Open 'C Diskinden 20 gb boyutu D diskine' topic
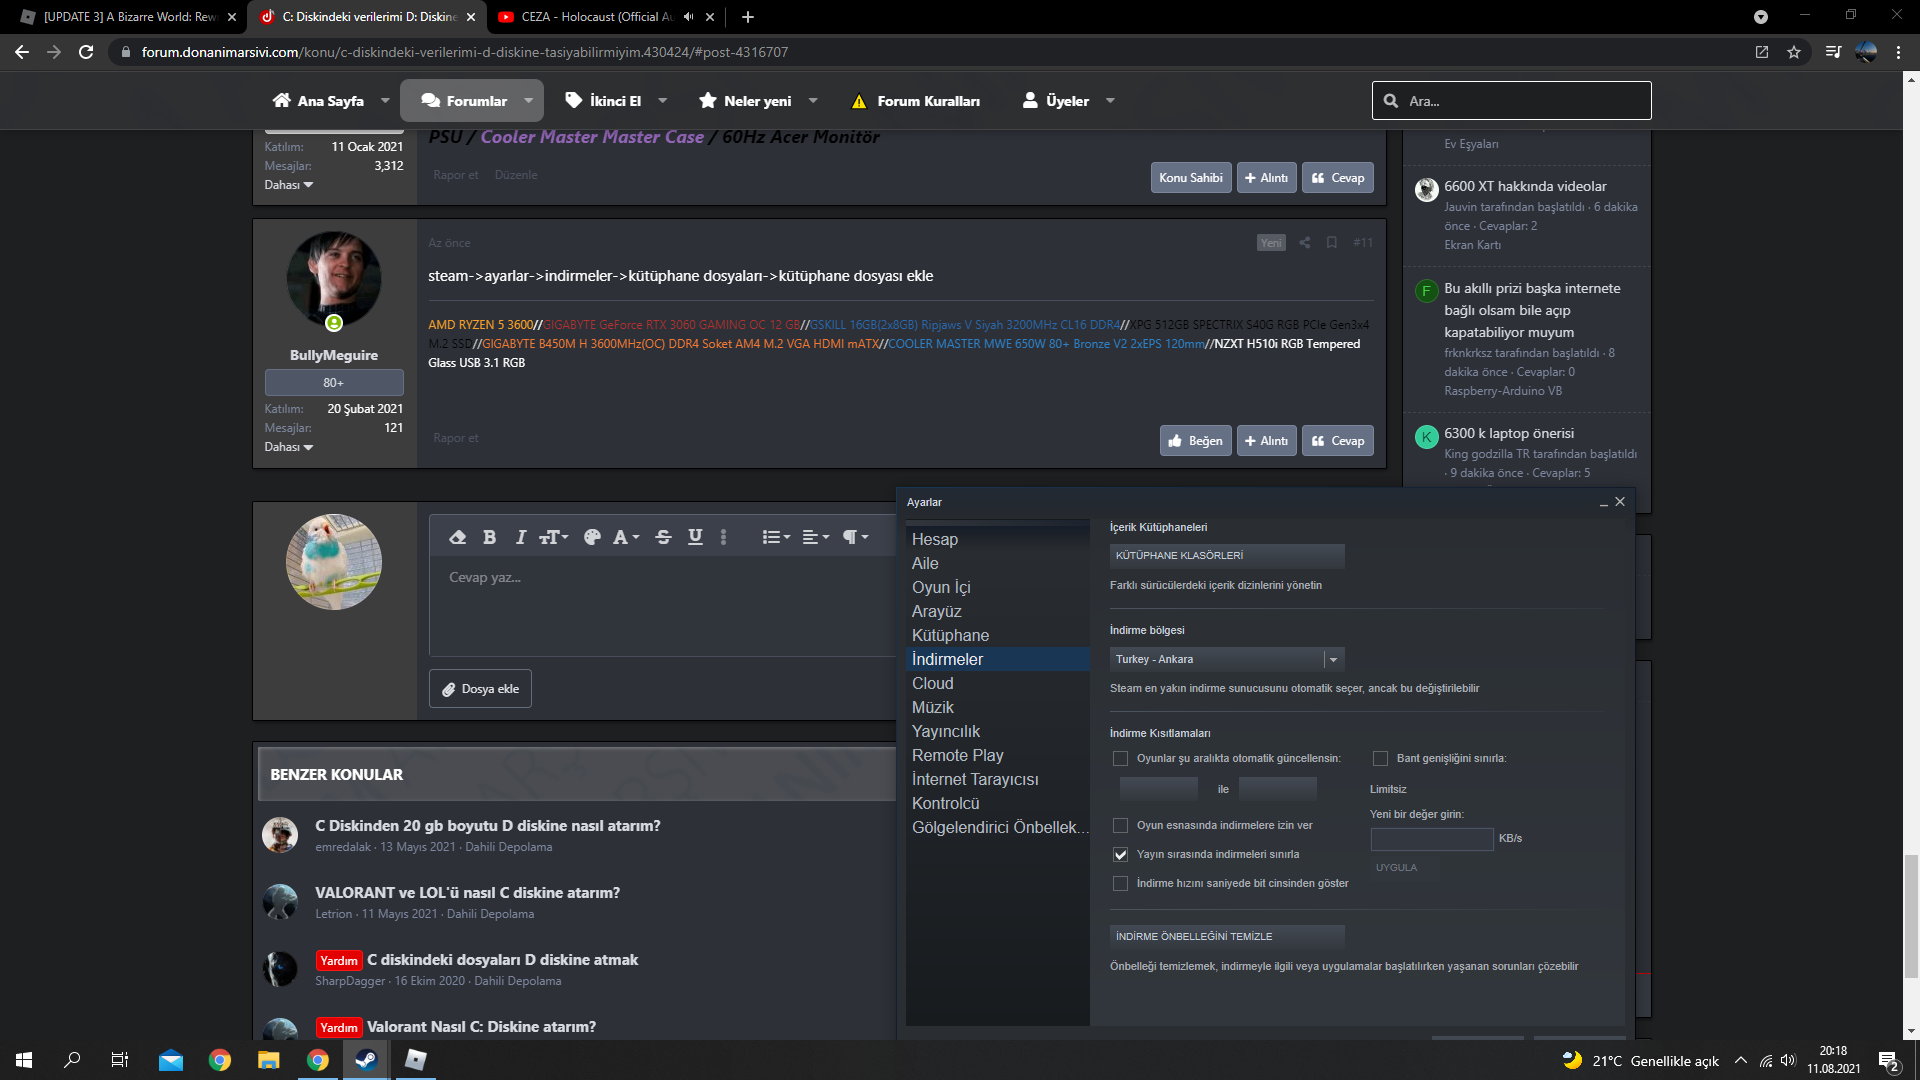Screen dimensions: 1920x1080 click(x=487, y=826)
